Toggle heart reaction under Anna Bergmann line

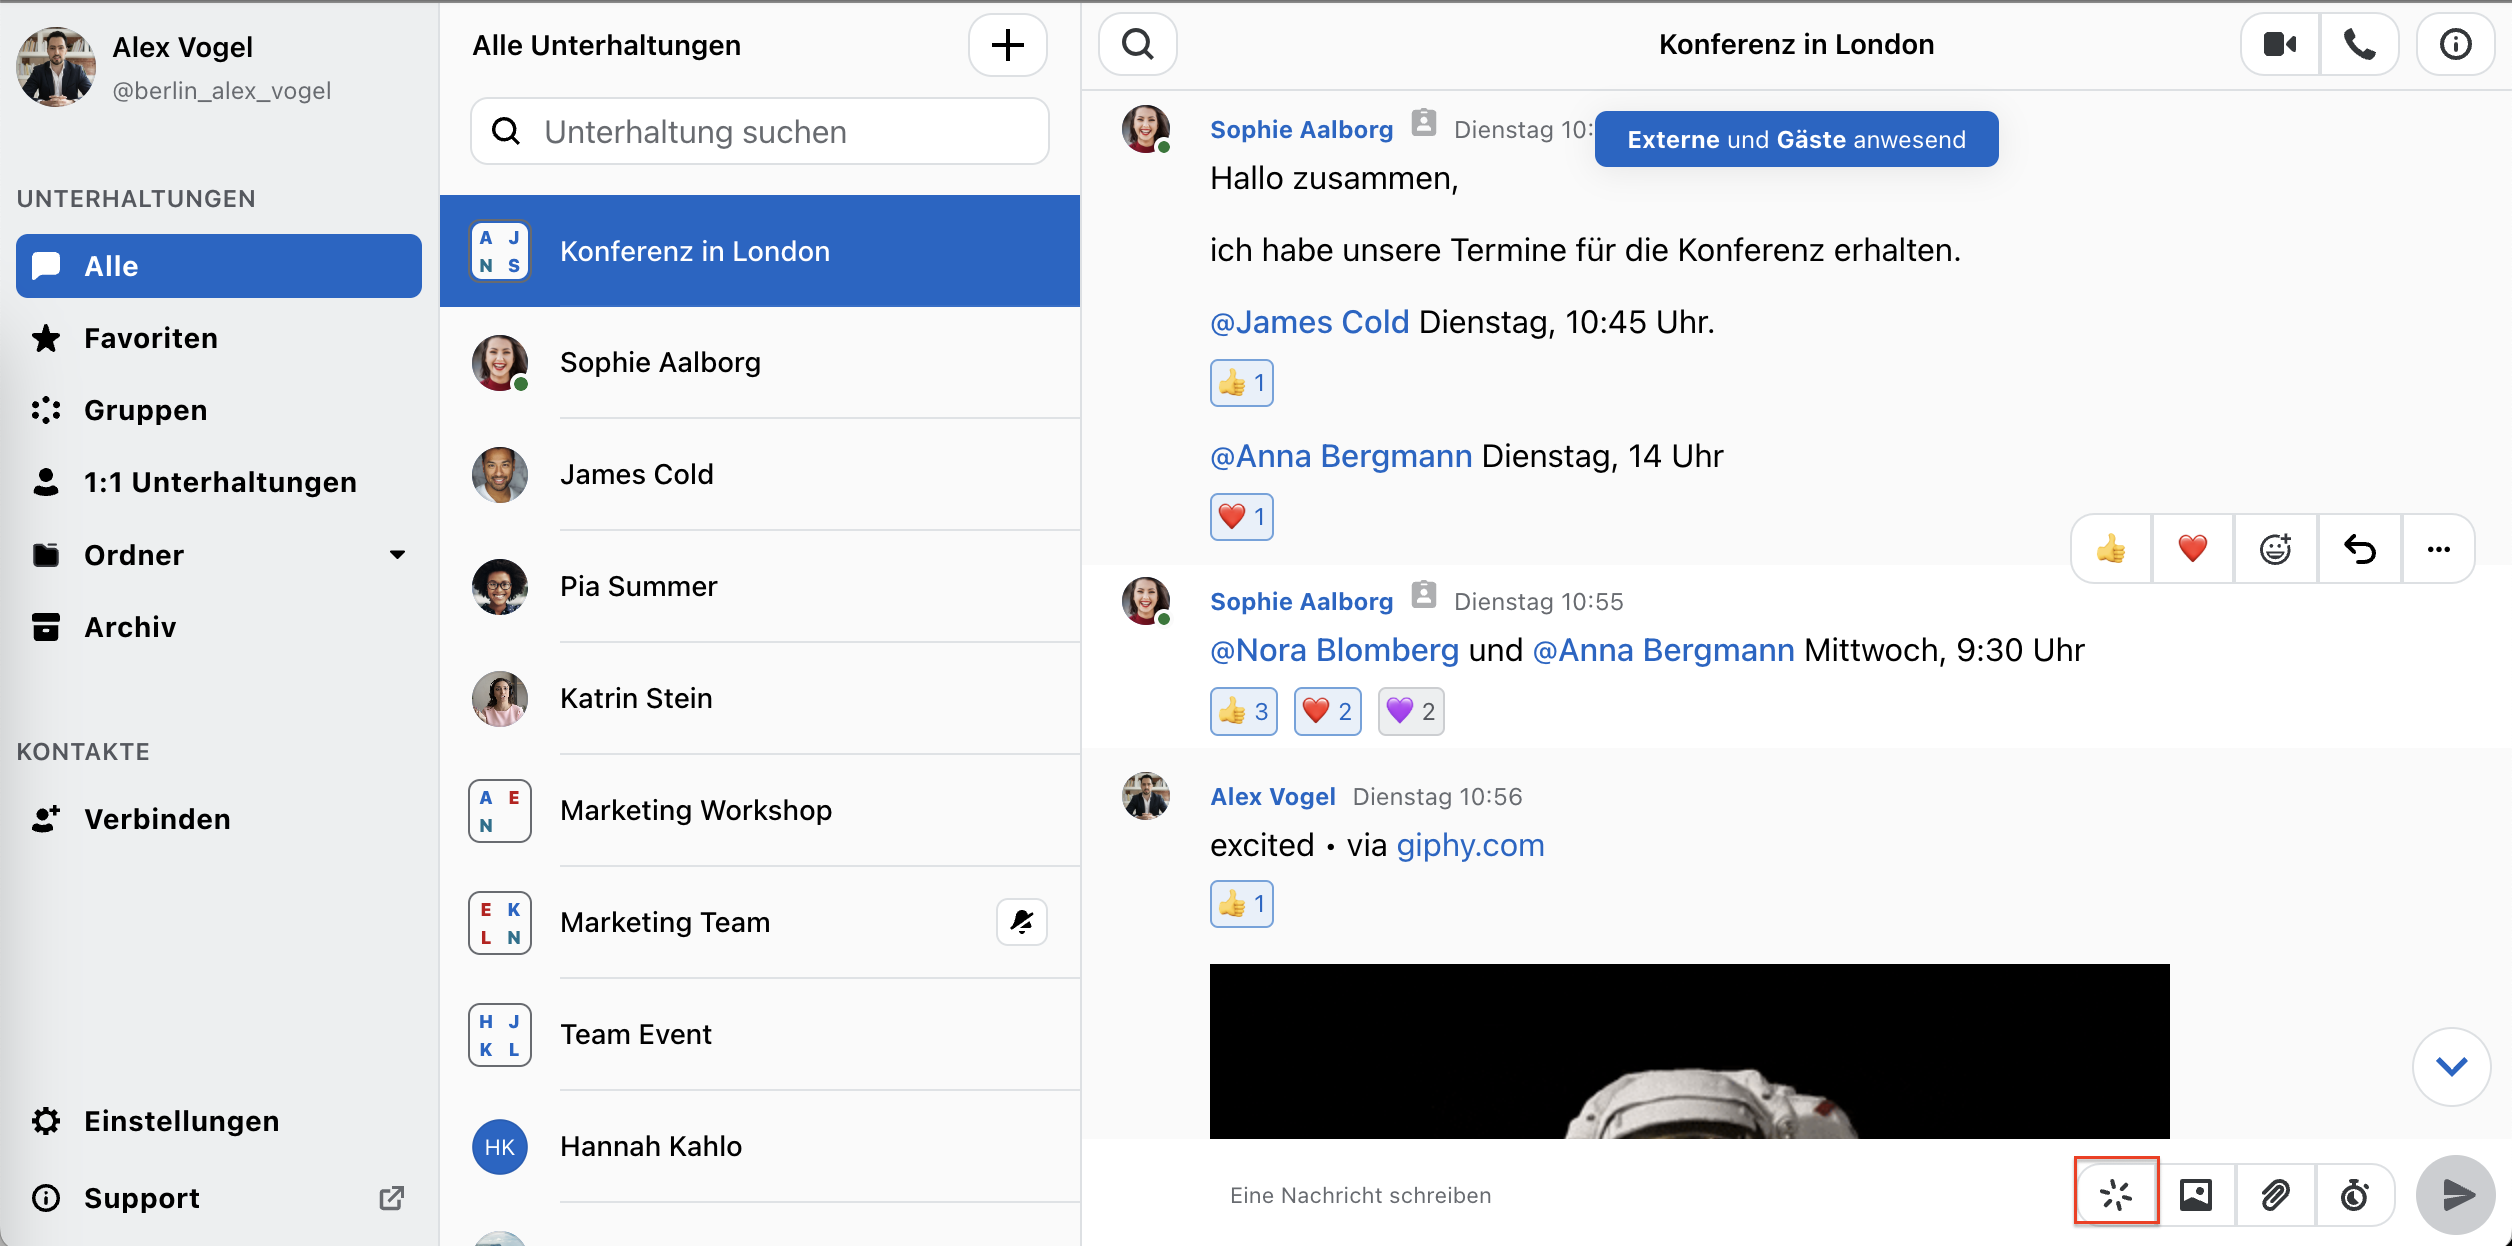(1241, 517)
